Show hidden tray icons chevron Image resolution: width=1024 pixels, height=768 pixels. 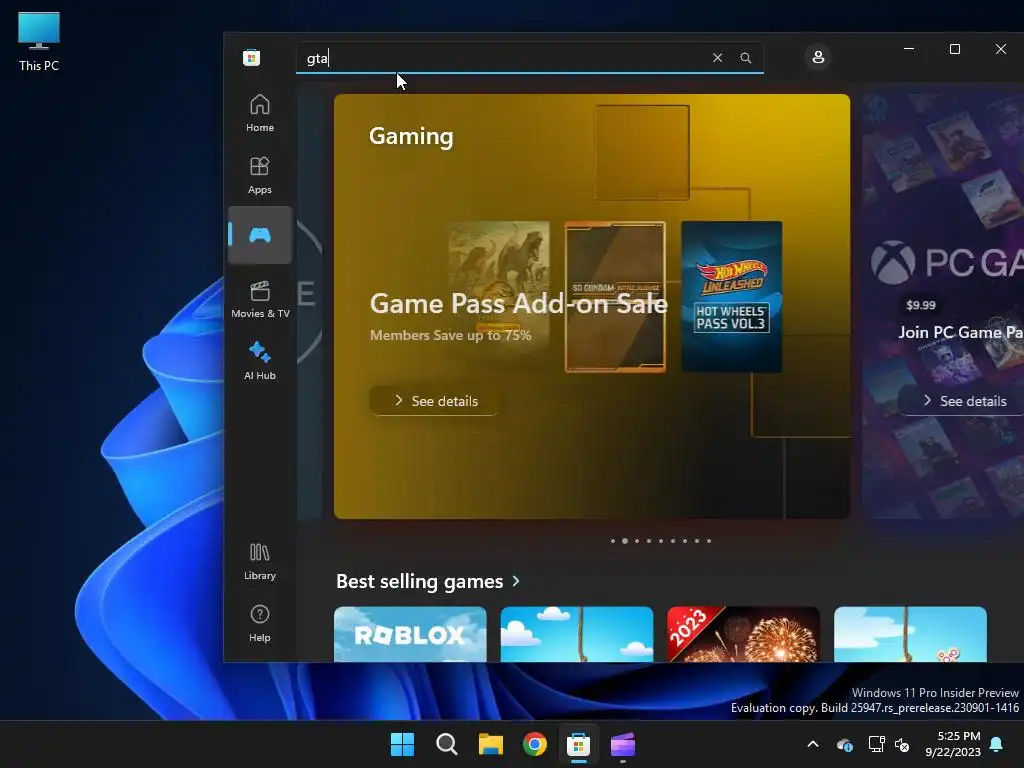[813, 744]
